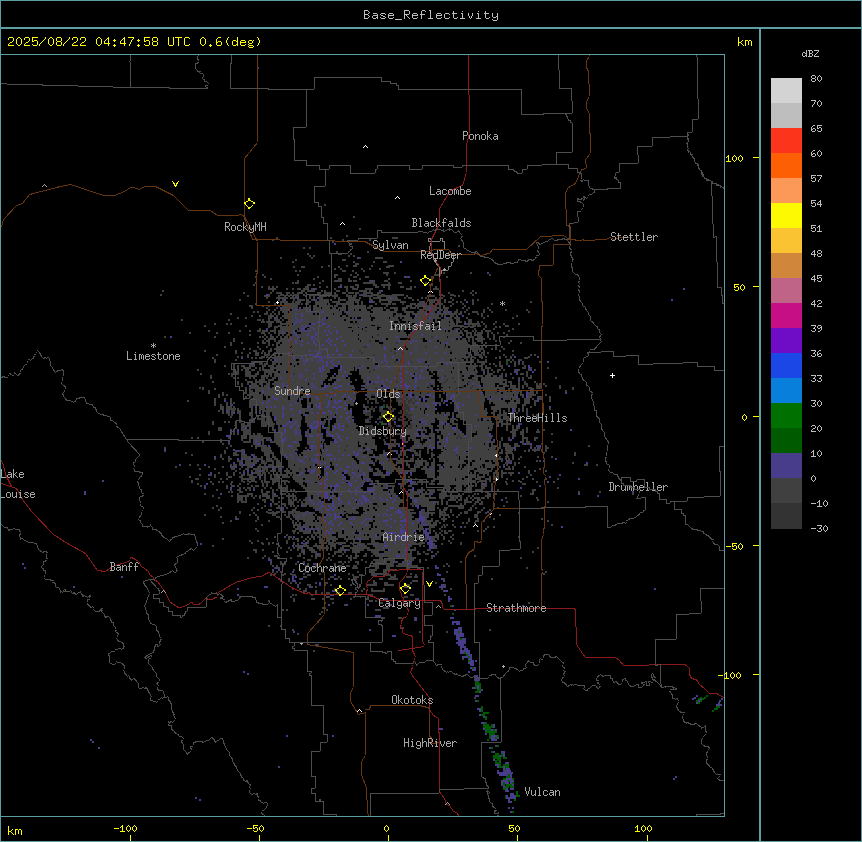This screenshot has height=842, width=862.
Task: Select the blue 36-33 dBZ legend color
Action: 786,365
